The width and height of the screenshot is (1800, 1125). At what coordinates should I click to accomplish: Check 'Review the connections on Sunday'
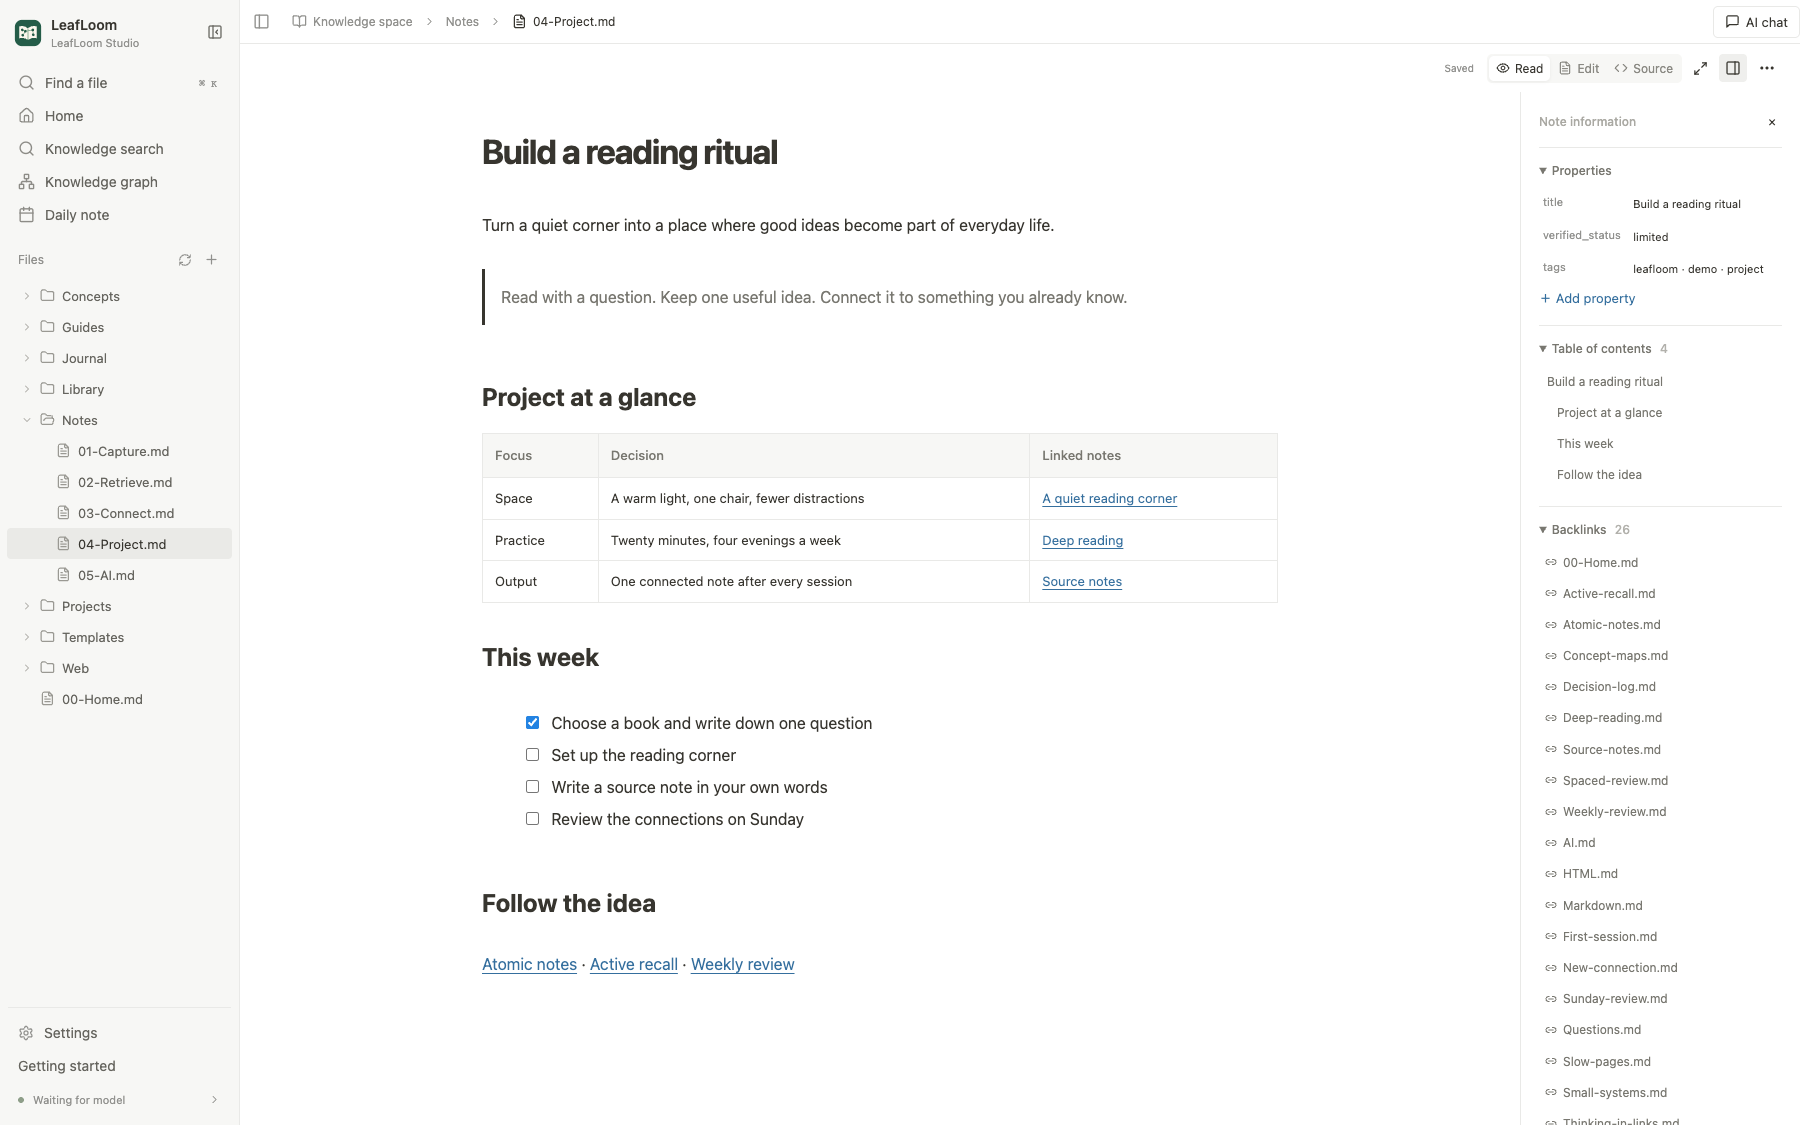pyautogui.click(x=532, y=819)
